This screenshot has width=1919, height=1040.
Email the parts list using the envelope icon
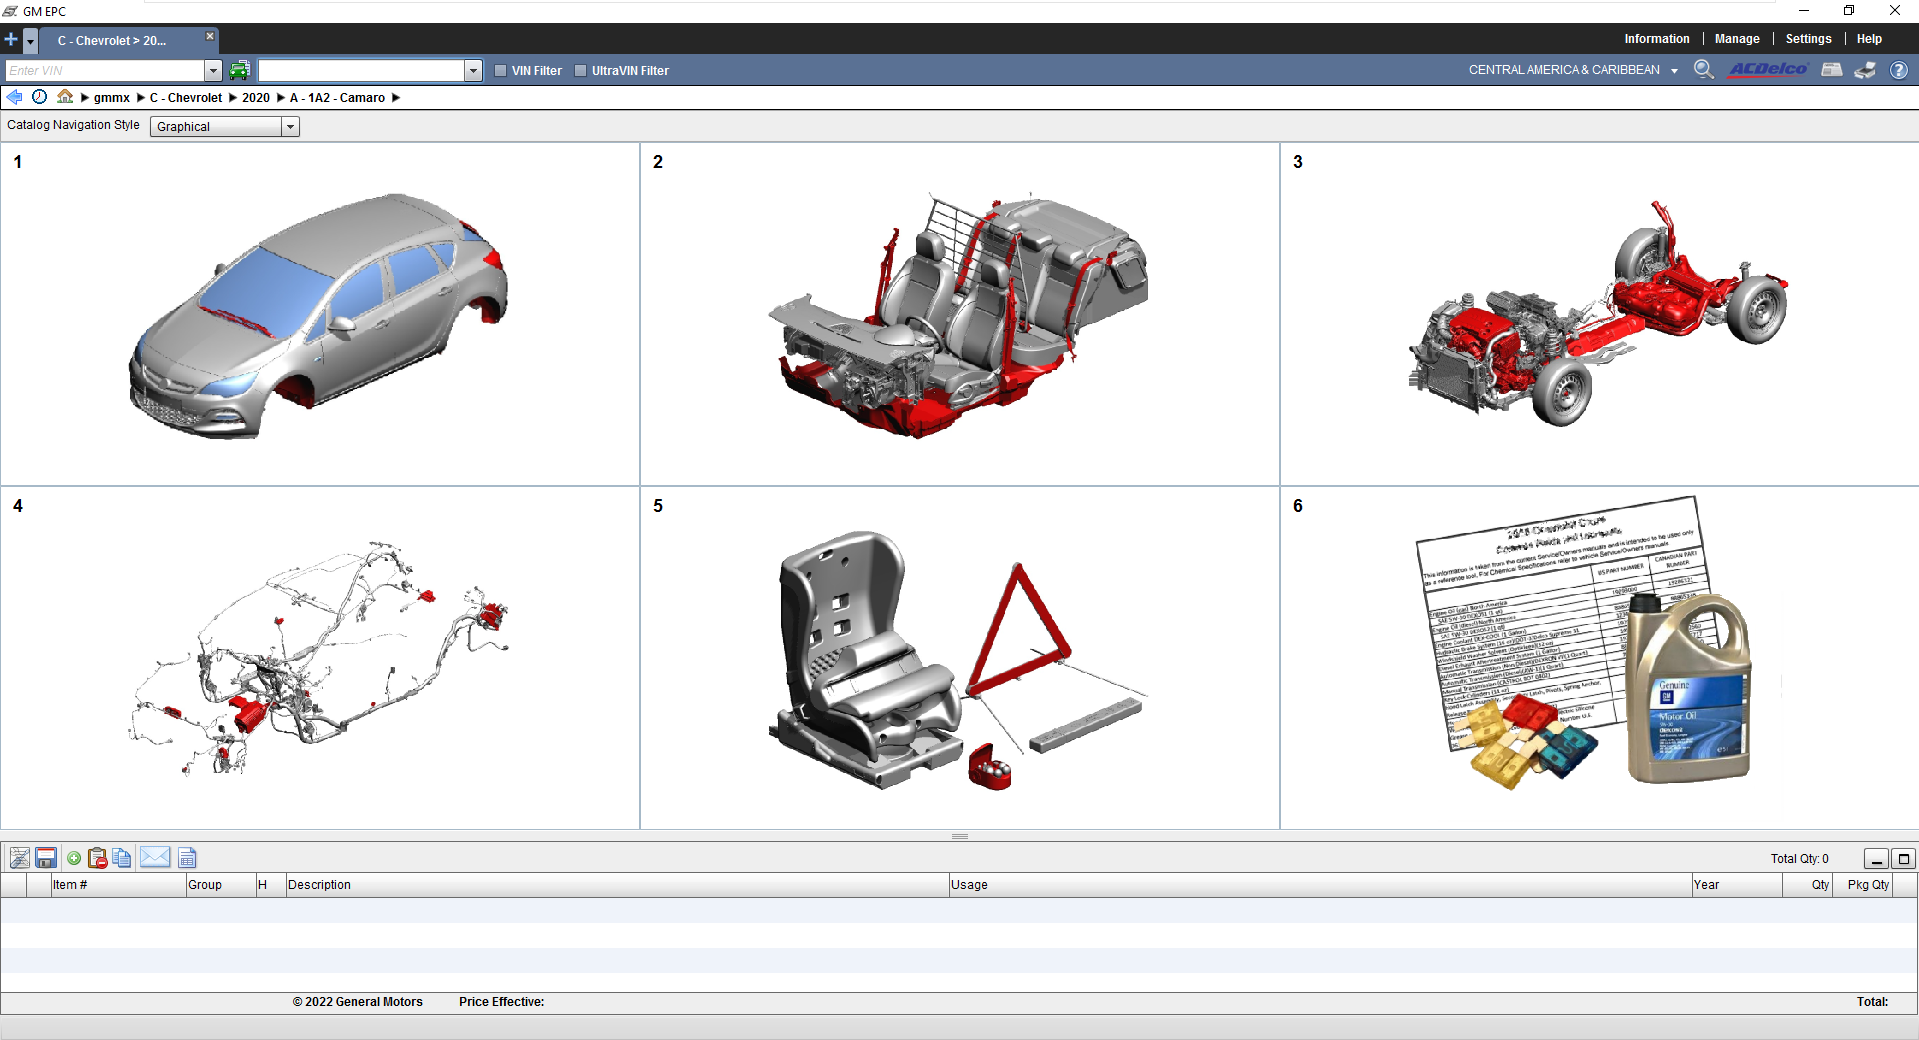[x=155, y=858]
